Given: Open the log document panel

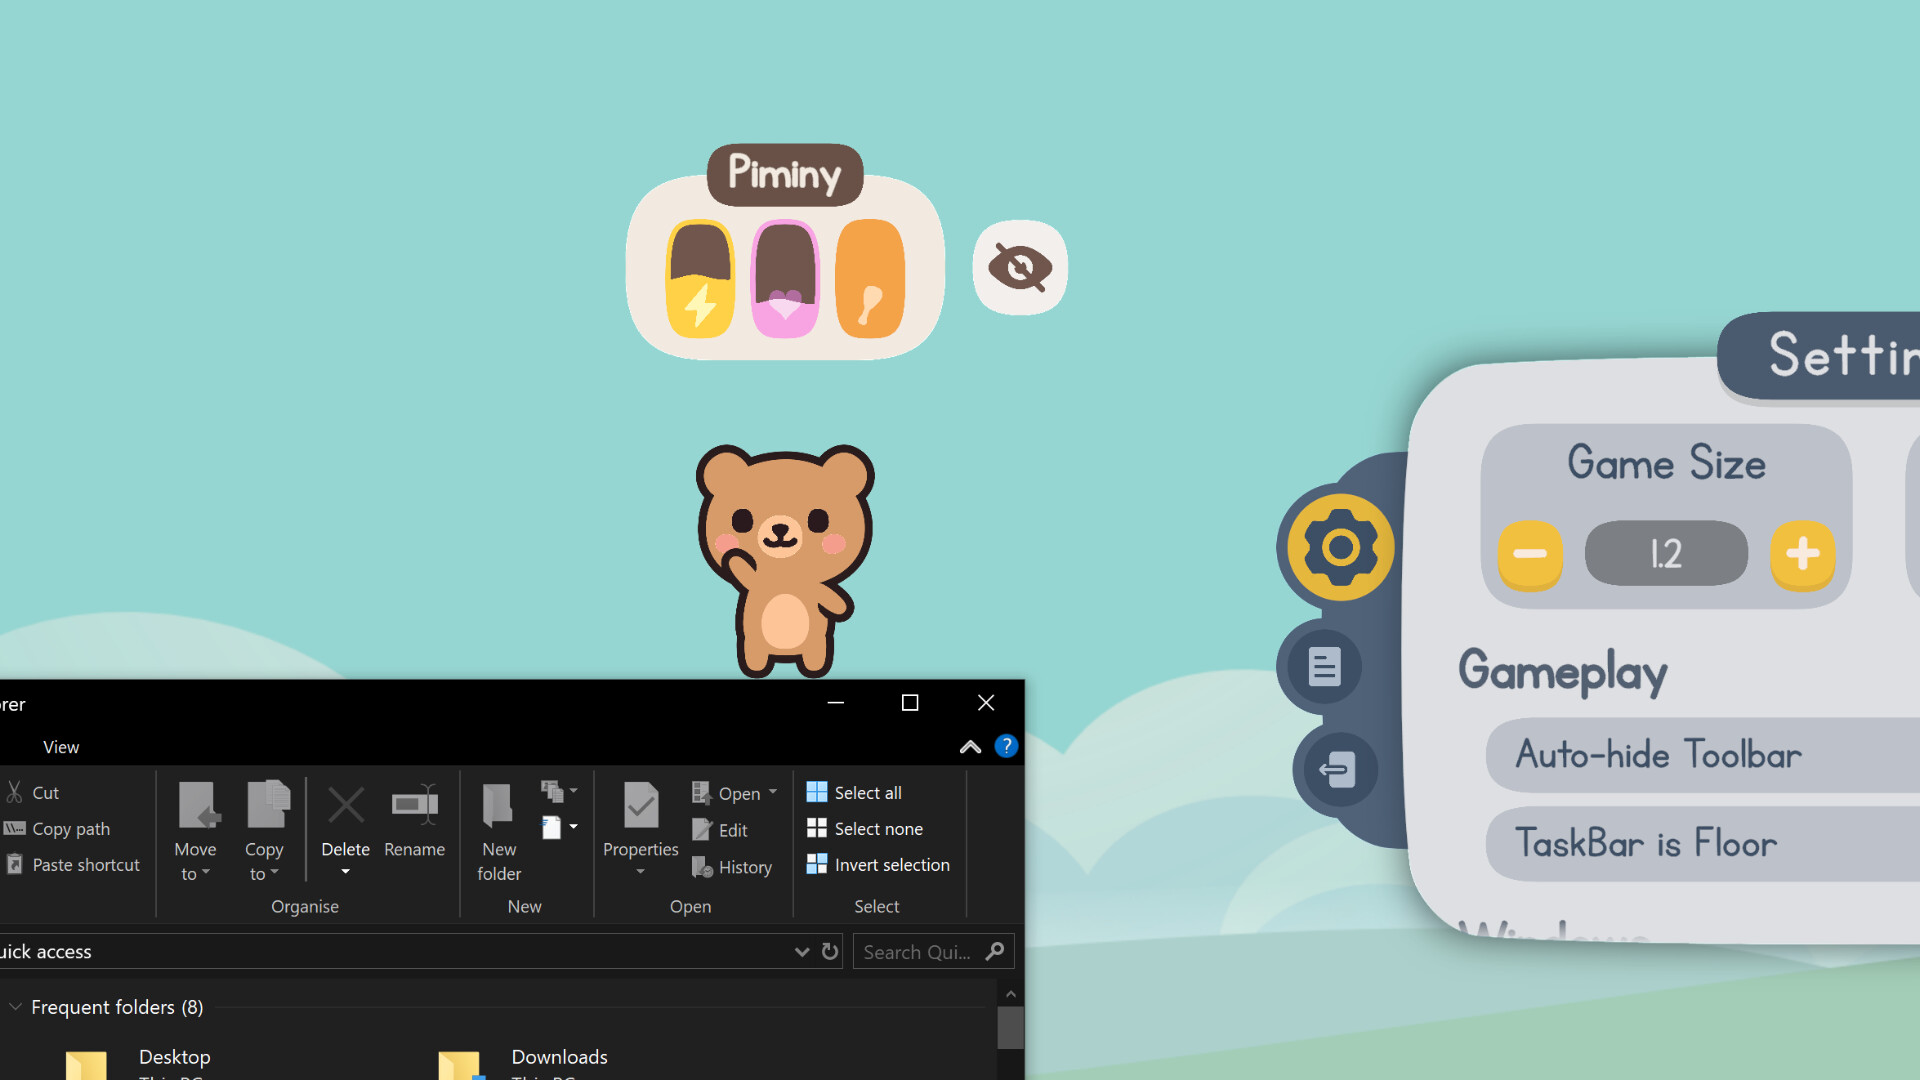Looking at the screenshot, I should tap(1322, 666).
